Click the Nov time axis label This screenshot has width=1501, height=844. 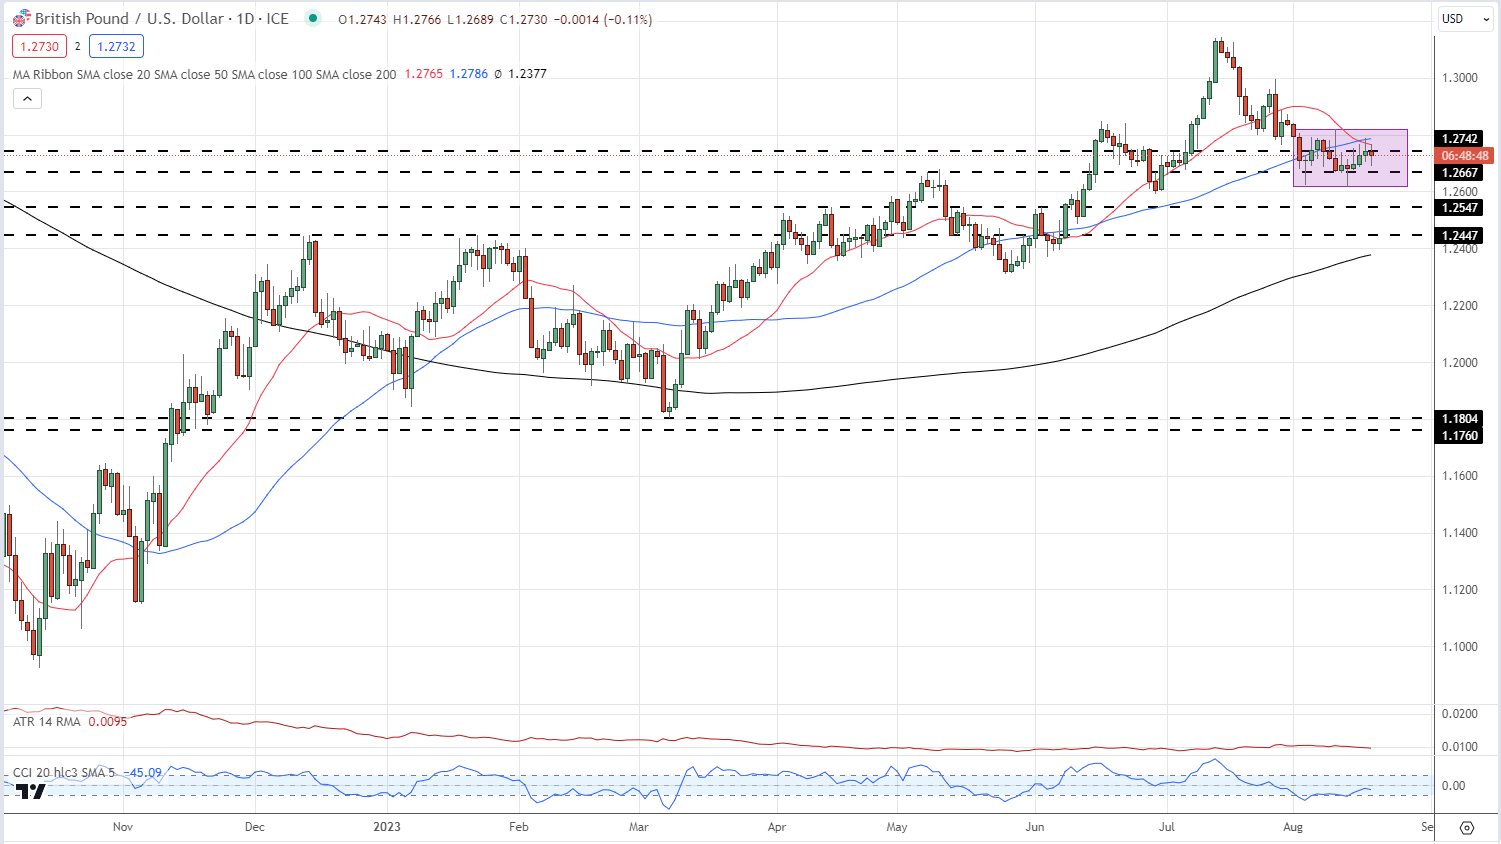123,827
